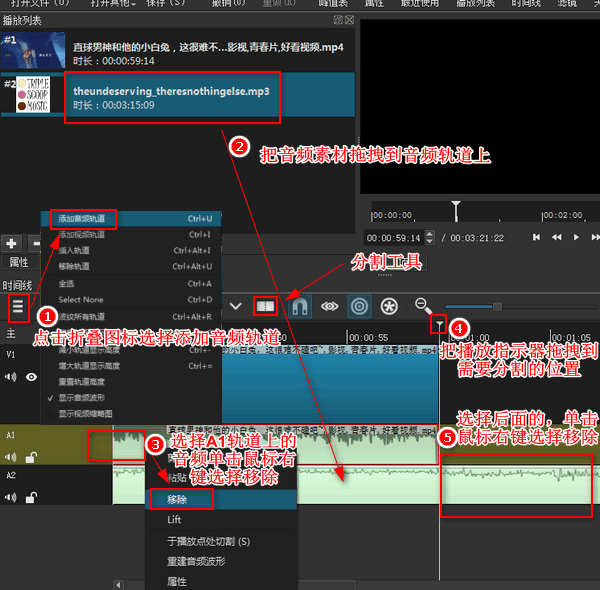This screenshot has width=600, height=590.
Task: Open the 属性 tab below the playlist
Action: pyautogui.click(x=19, y=262)
